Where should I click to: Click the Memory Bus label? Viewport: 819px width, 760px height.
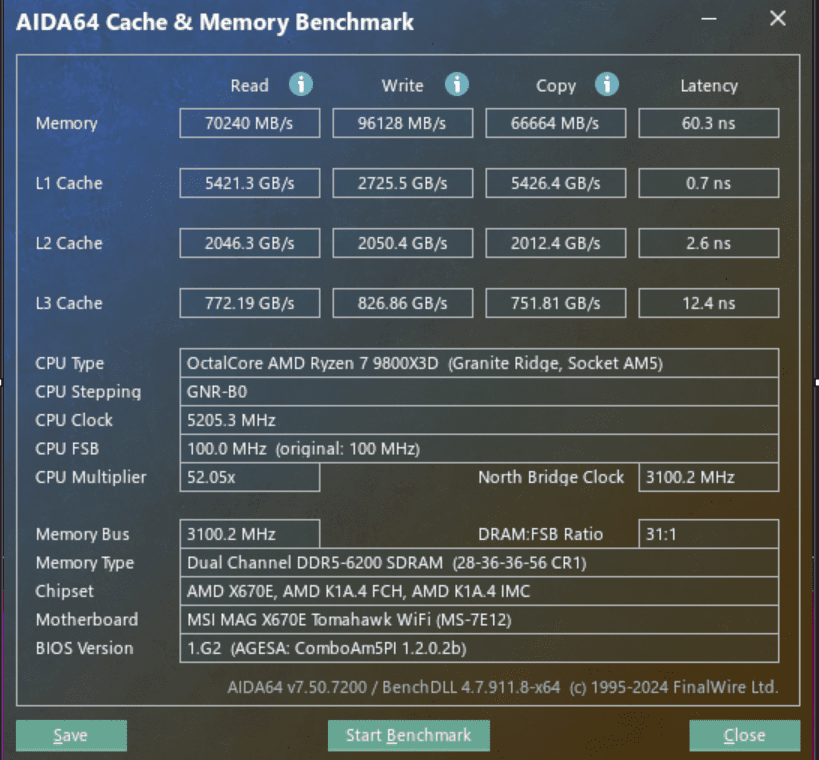pos(83,534)
